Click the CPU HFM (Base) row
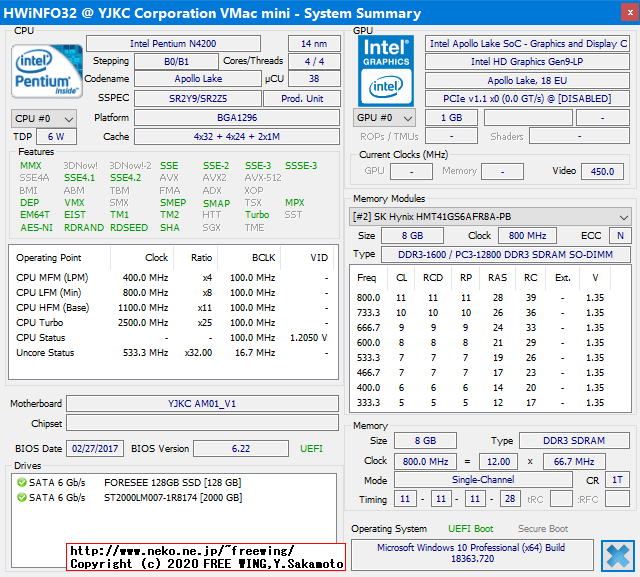The height and width of the screenshot is (577, 640). click(172, 308)
